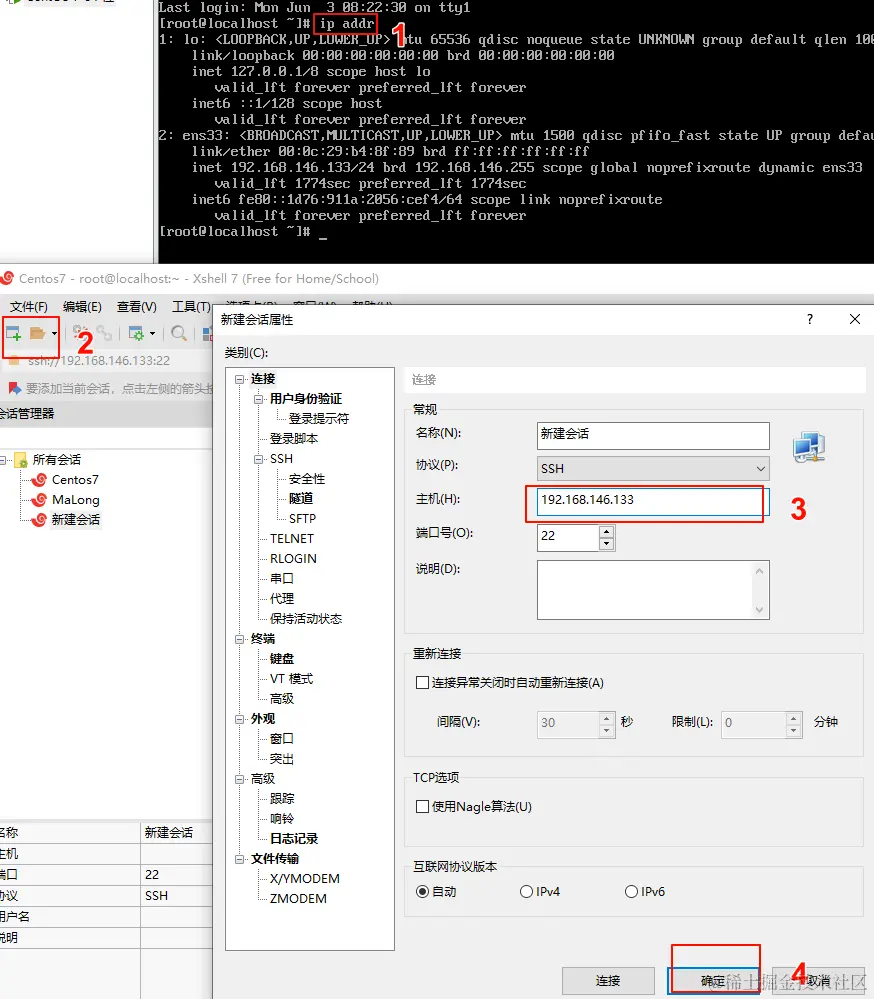This screenshot has height=999, width=874.
Task: Open the 协议 SSH dropdown
Action: pos(653,468)
